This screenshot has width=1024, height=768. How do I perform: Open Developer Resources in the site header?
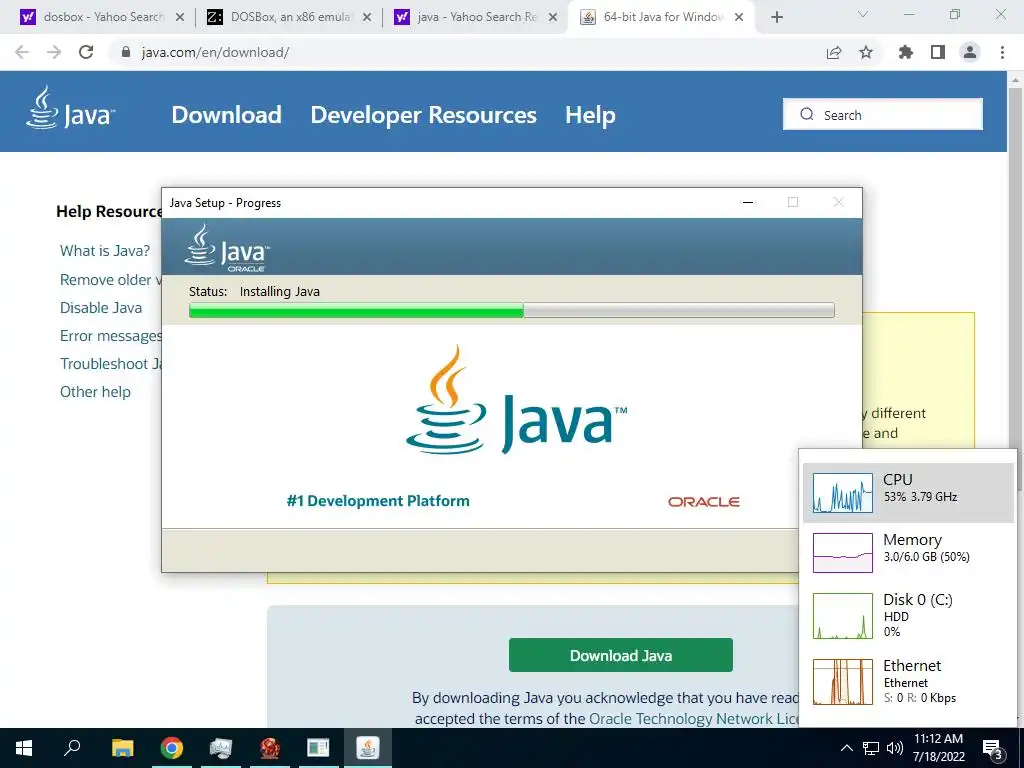click(x=423, y=115)
